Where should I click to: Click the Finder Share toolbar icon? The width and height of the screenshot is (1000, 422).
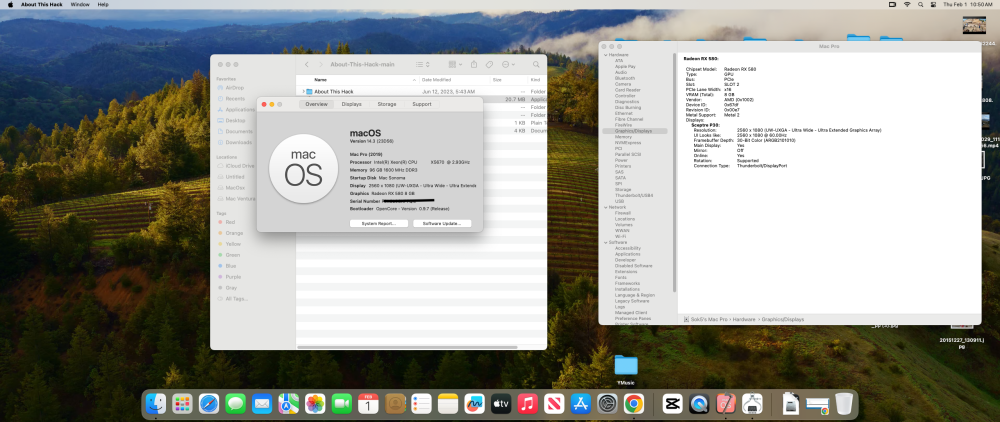pyautogui.click(x=474, y=64)
